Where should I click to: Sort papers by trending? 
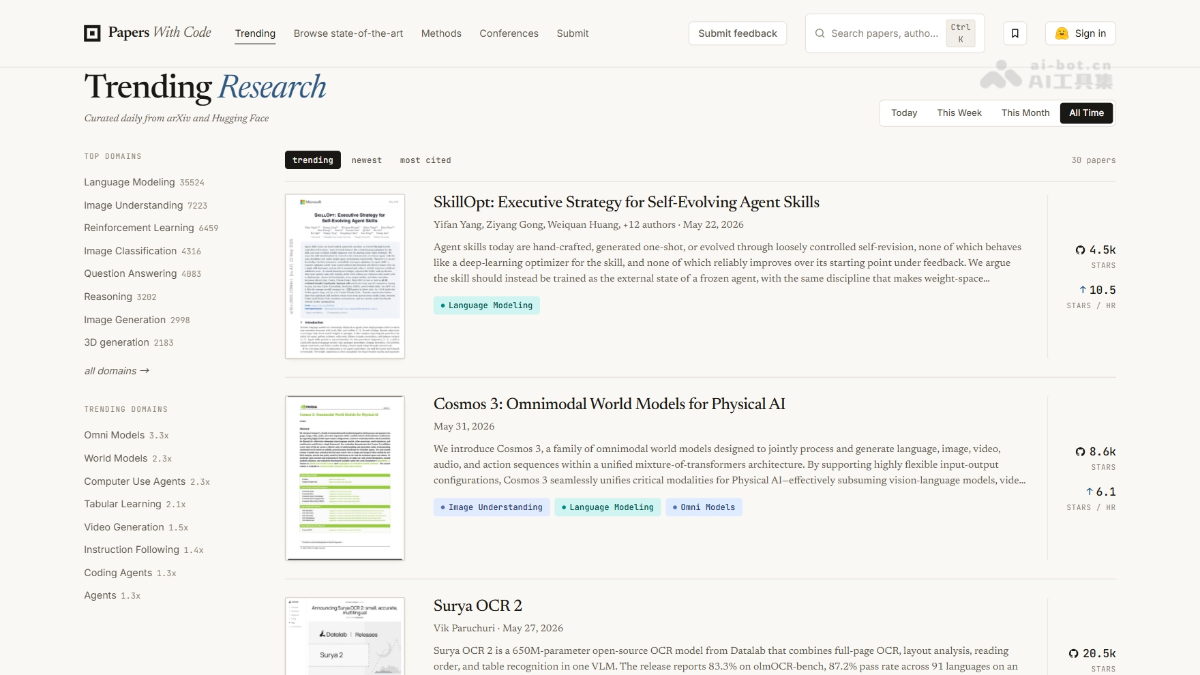tap(313, 160)
